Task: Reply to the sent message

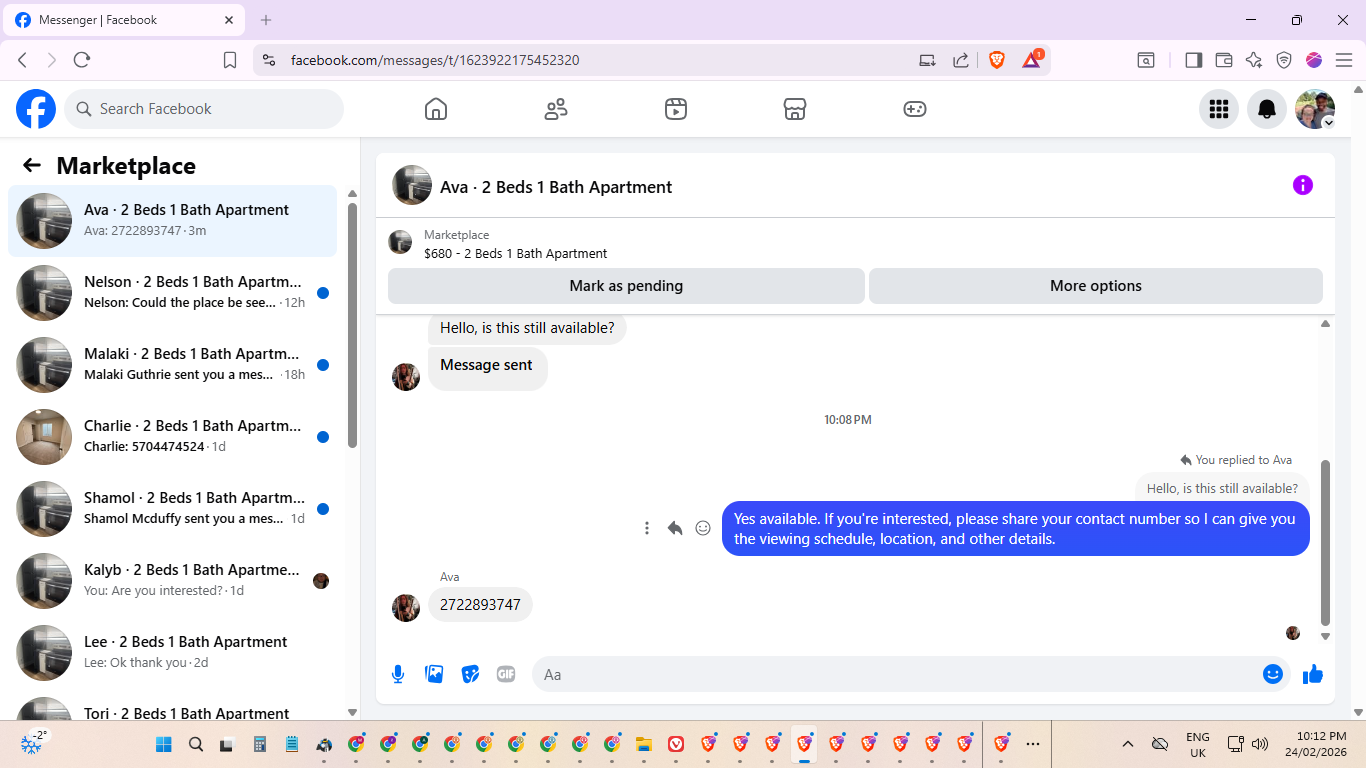Action: pos(675,528)
